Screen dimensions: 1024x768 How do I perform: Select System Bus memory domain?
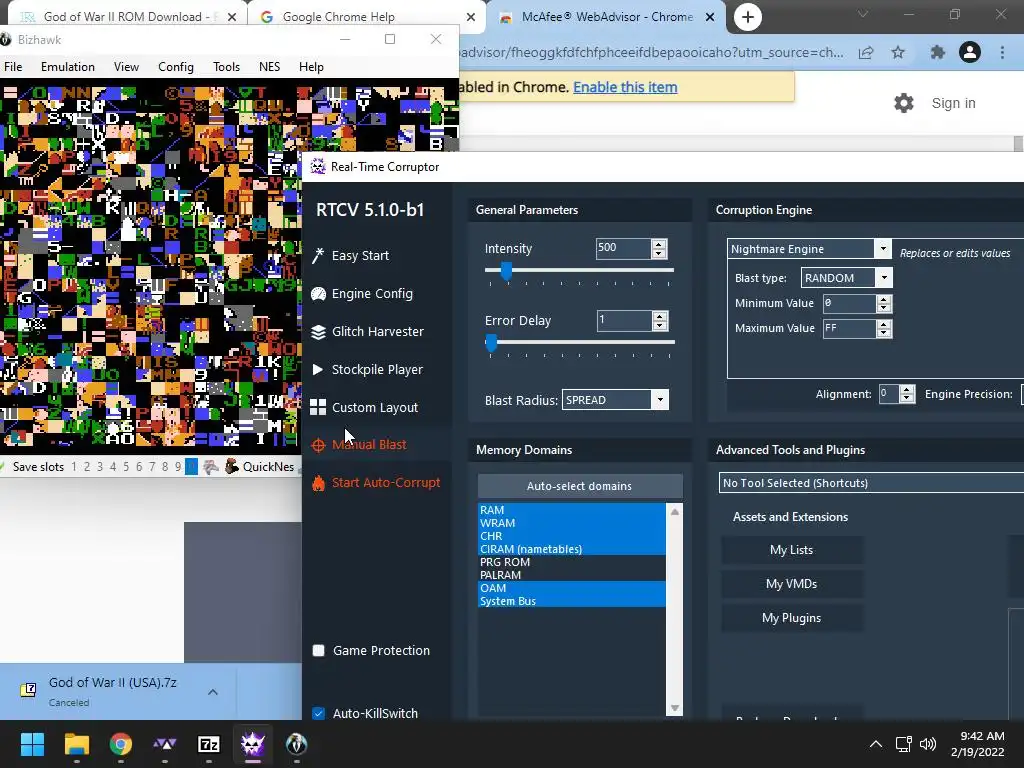tap(571, 601)
